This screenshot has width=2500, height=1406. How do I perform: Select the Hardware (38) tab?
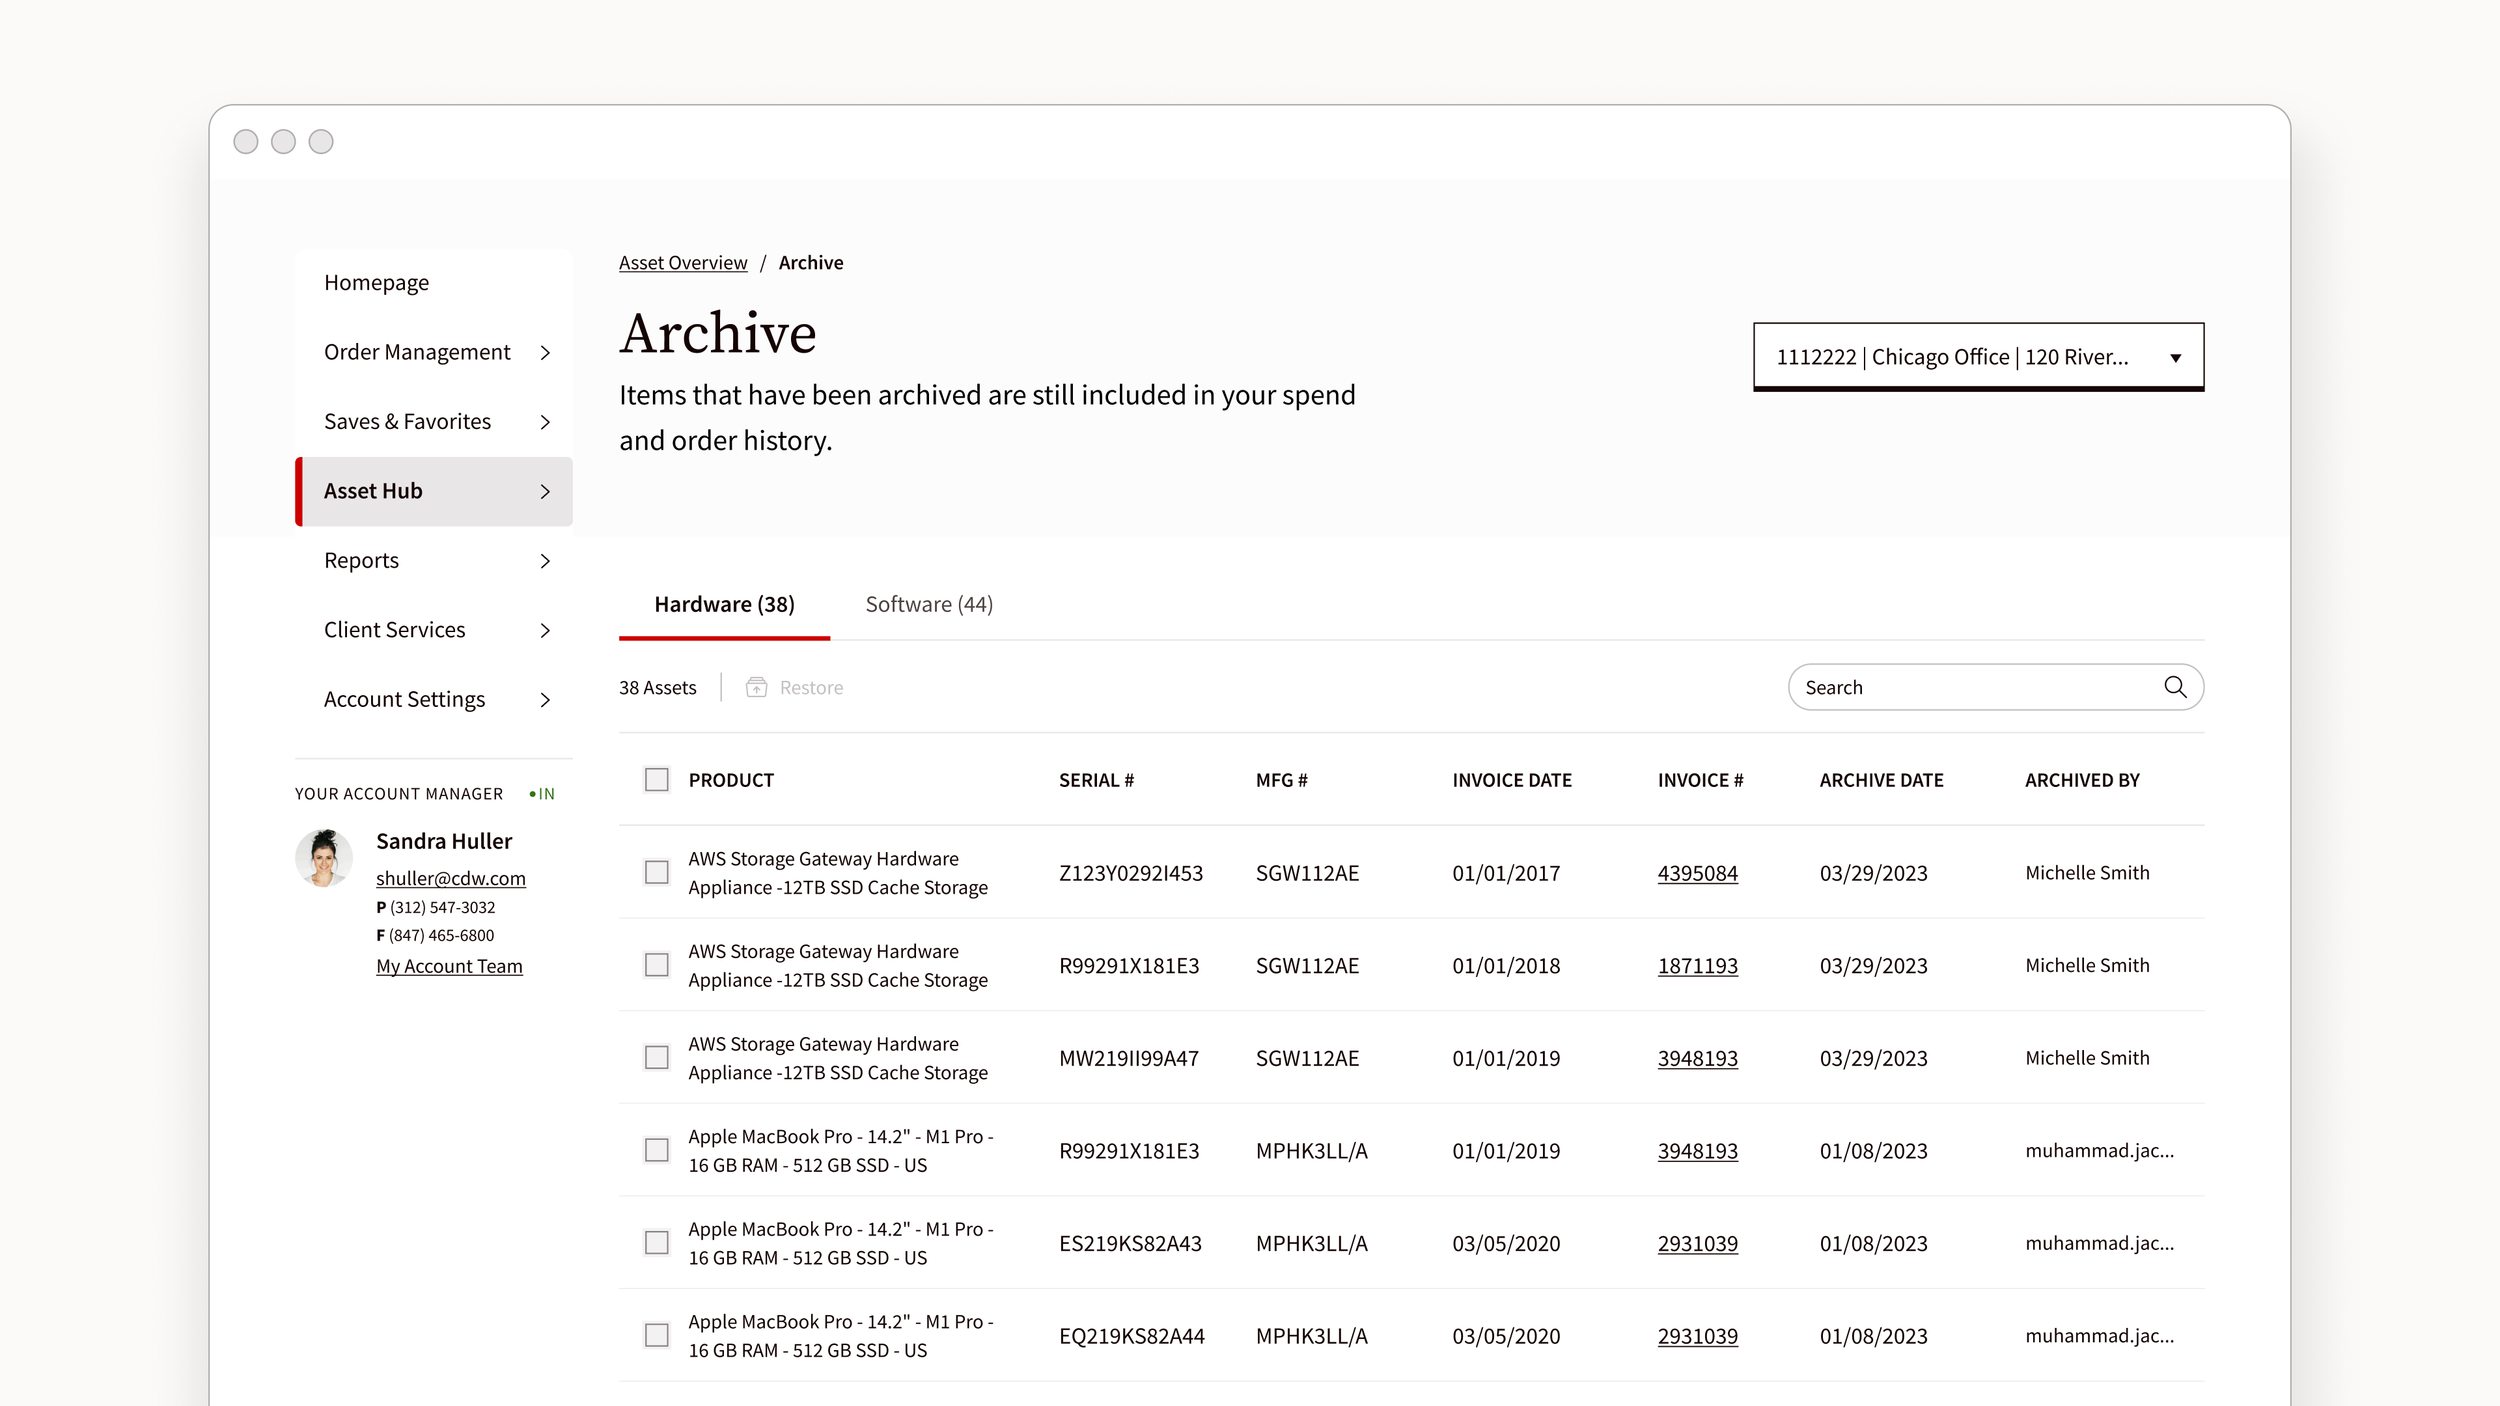[724, 604]
